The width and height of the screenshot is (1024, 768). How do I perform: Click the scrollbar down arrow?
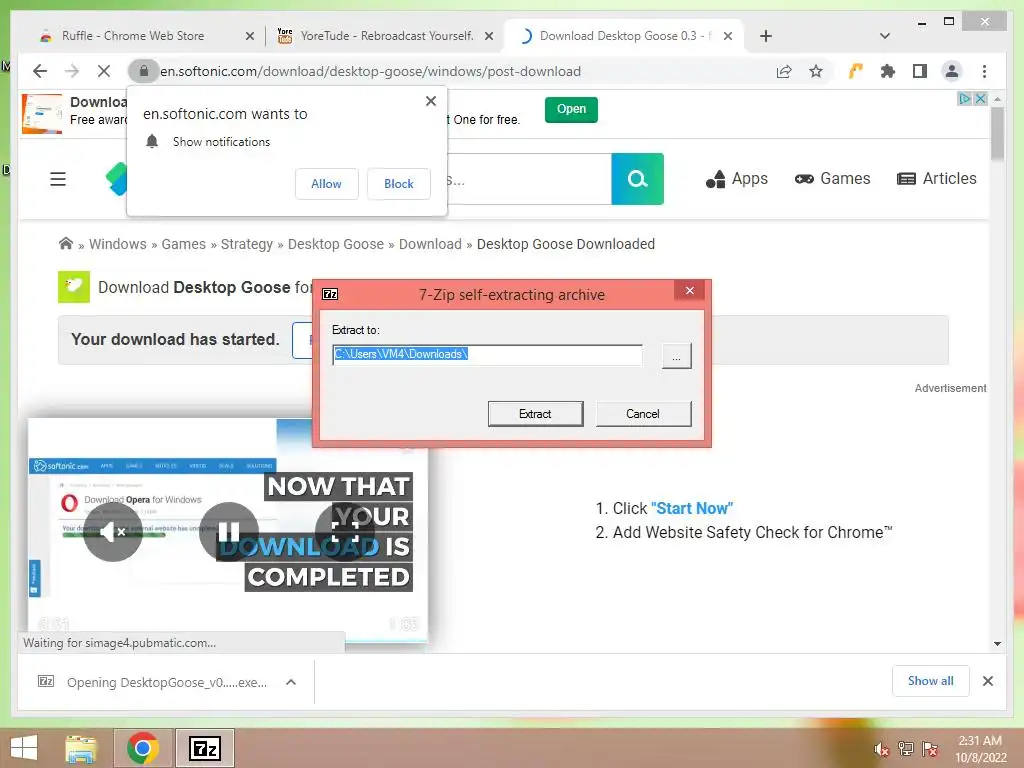pyautogui.click(x=997, y=644)
